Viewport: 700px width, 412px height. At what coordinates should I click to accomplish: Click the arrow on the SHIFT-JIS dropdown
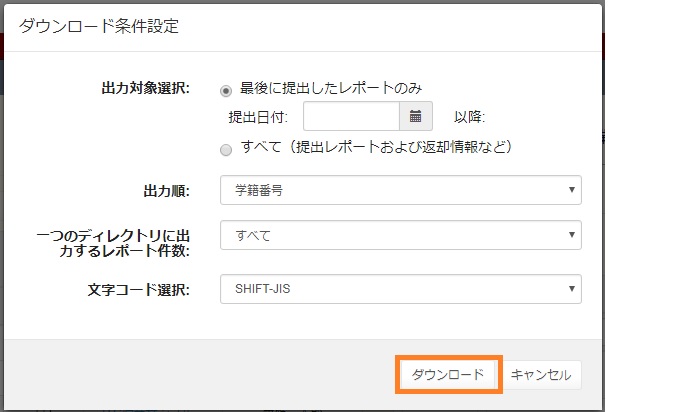point(571,289)
